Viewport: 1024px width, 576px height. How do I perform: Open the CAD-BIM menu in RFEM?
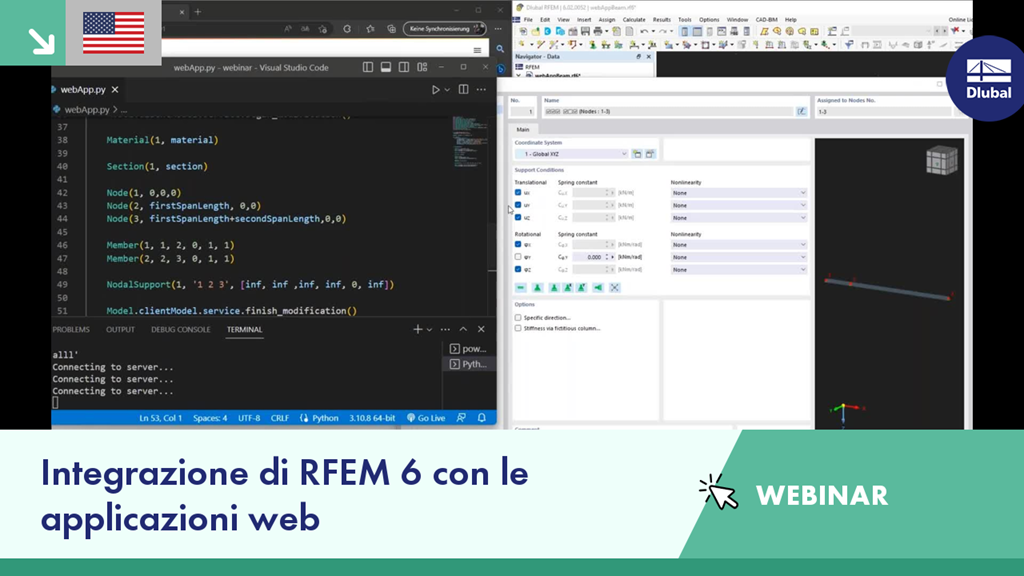point(766,20)
